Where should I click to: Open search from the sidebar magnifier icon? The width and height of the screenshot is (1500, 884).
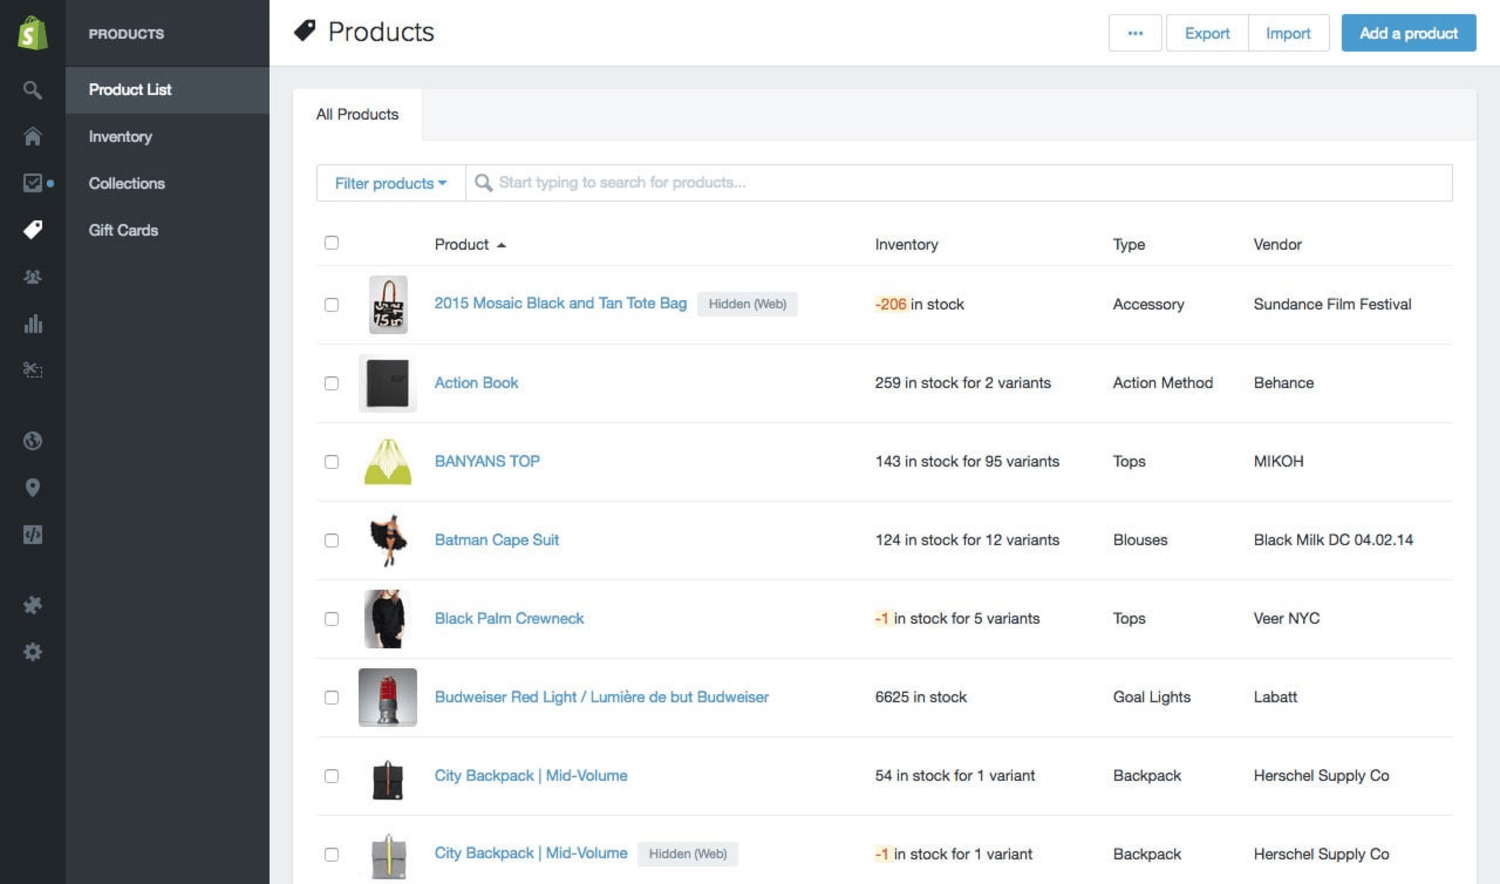point(32,90)
